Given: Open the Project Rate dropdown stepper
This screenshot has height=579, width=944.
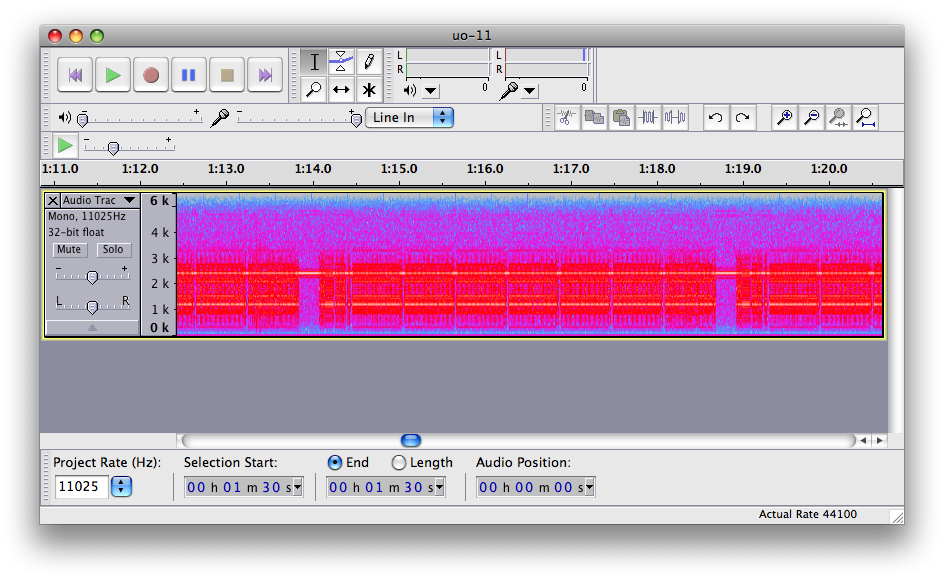Looking at the screenshot, I should click(x=121, y=486).
